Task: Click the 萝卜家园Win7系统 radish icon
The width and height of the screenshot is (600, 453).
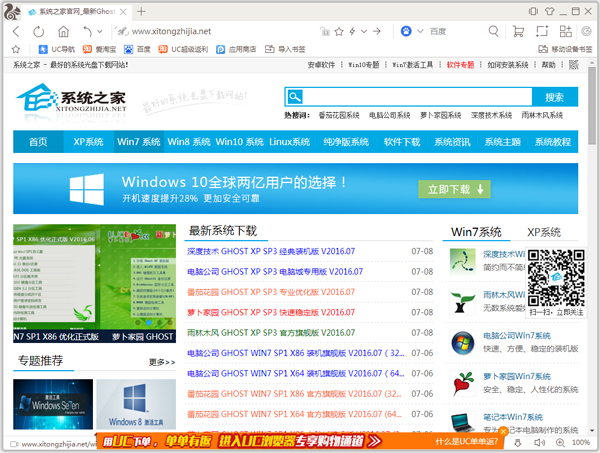Action: click(463, 383)
